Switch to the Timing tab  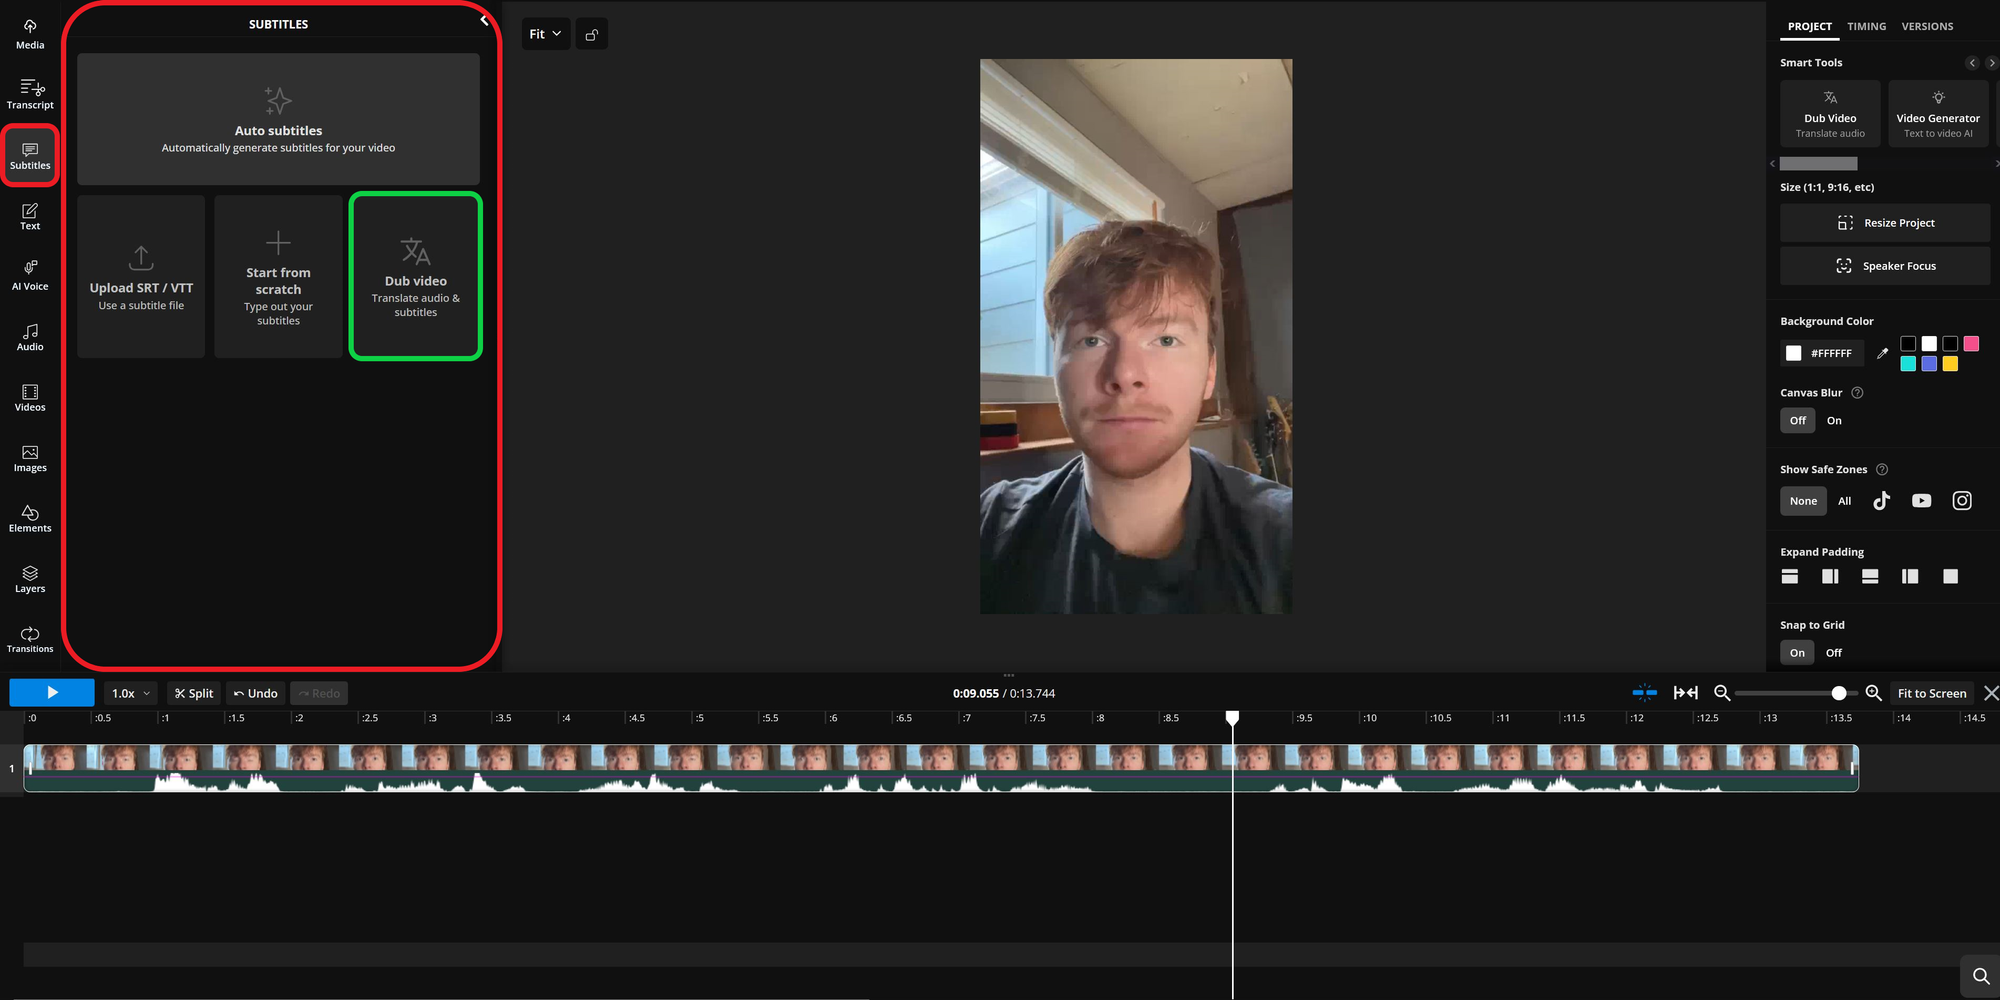pos(1866,26)
